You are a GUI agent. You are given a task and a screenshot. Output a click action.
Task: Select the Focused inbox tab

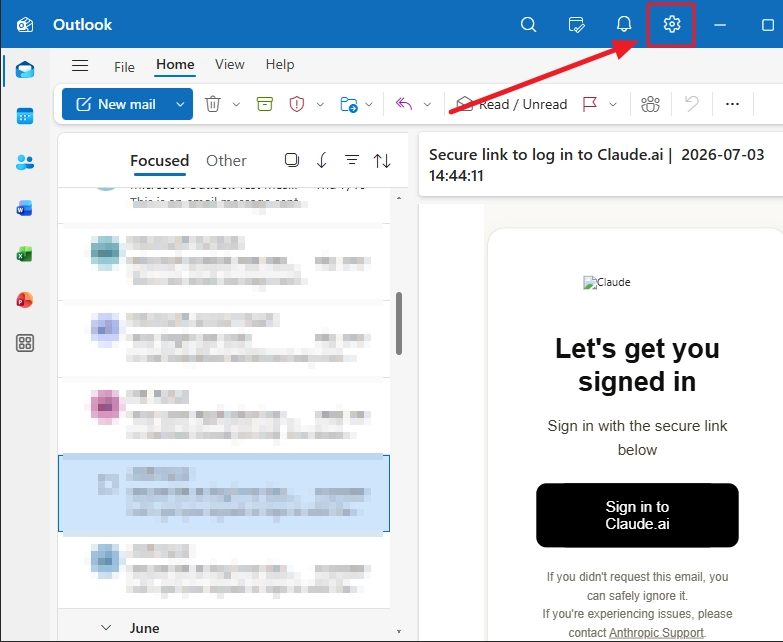(x=159, y=161)
